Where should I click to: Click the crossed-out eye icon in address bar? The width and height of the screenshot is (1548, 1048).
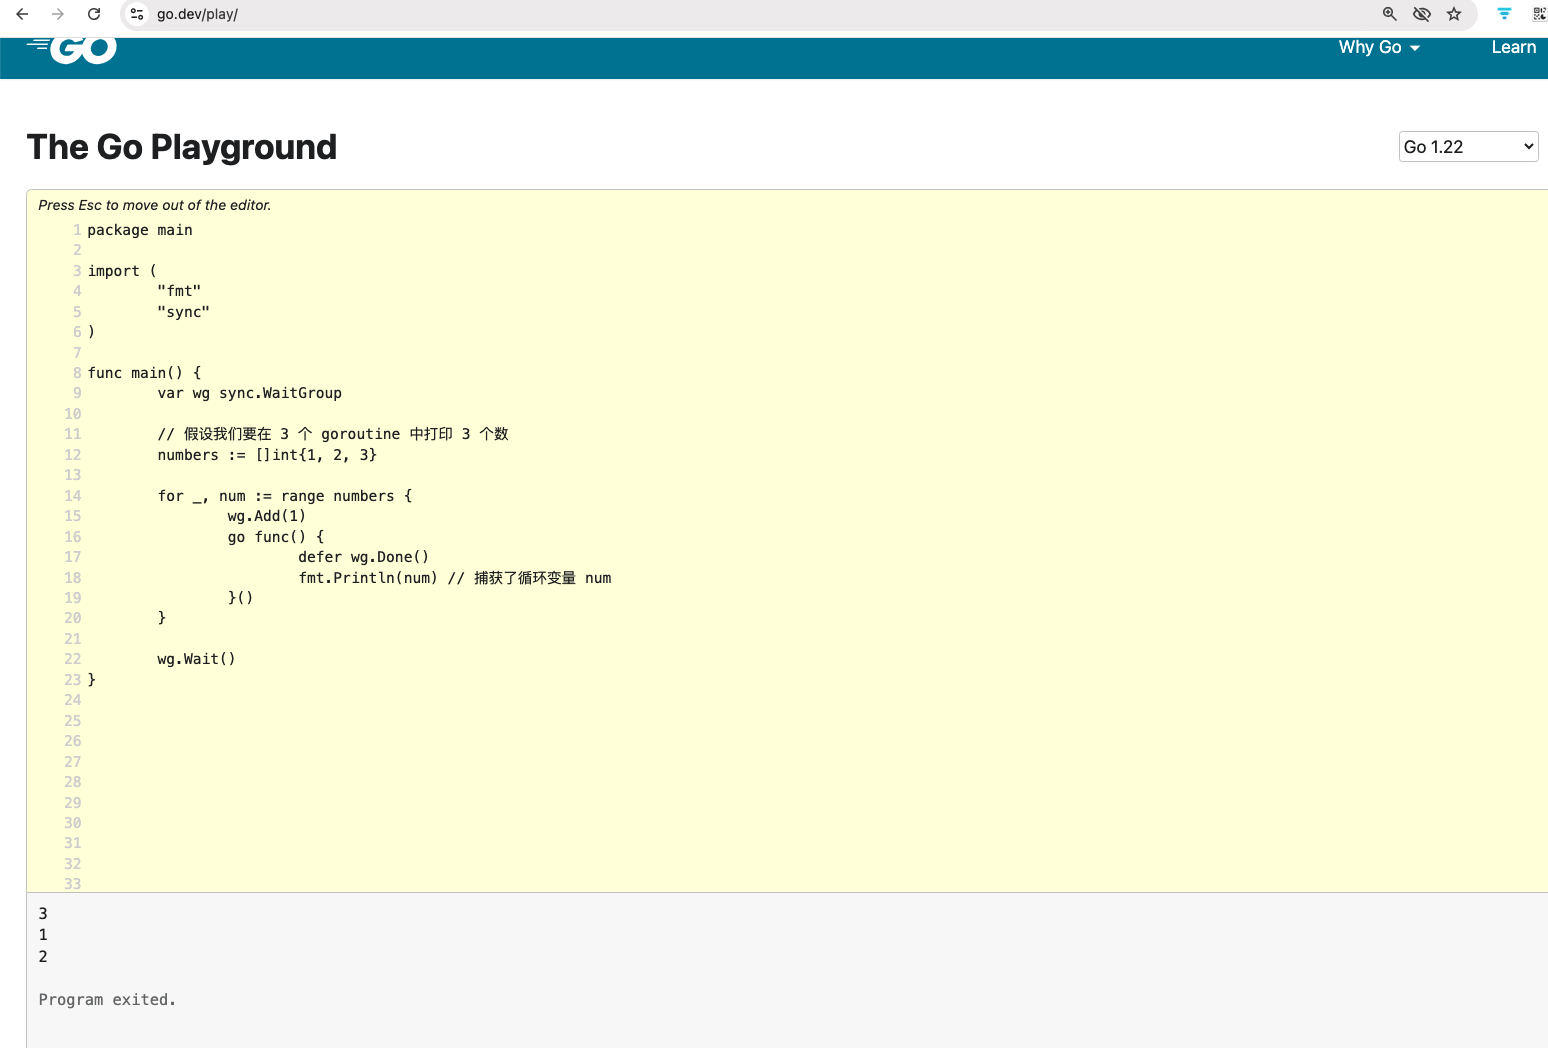coord(1421,14)
